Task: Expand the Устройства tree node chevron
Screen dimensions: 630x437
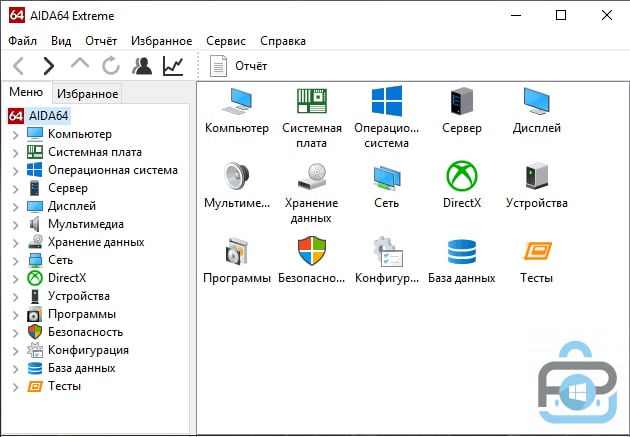Action: [15, 297]
